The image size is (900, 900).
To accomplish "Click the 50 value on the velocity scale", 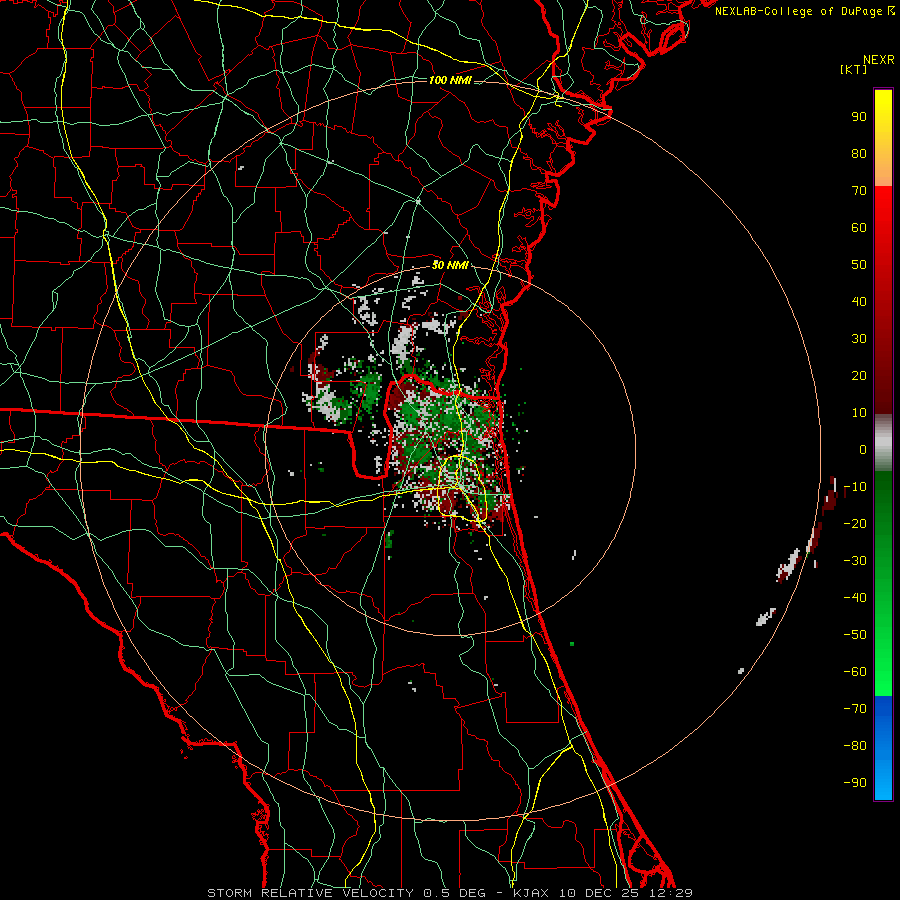I will coord(859,265).
